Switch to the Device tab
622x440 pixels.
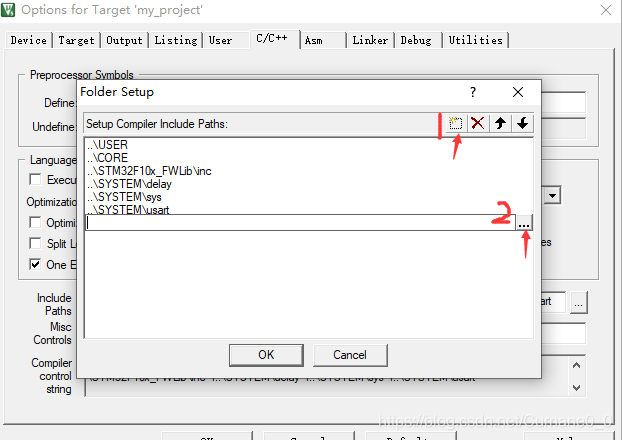click(29, 40)
